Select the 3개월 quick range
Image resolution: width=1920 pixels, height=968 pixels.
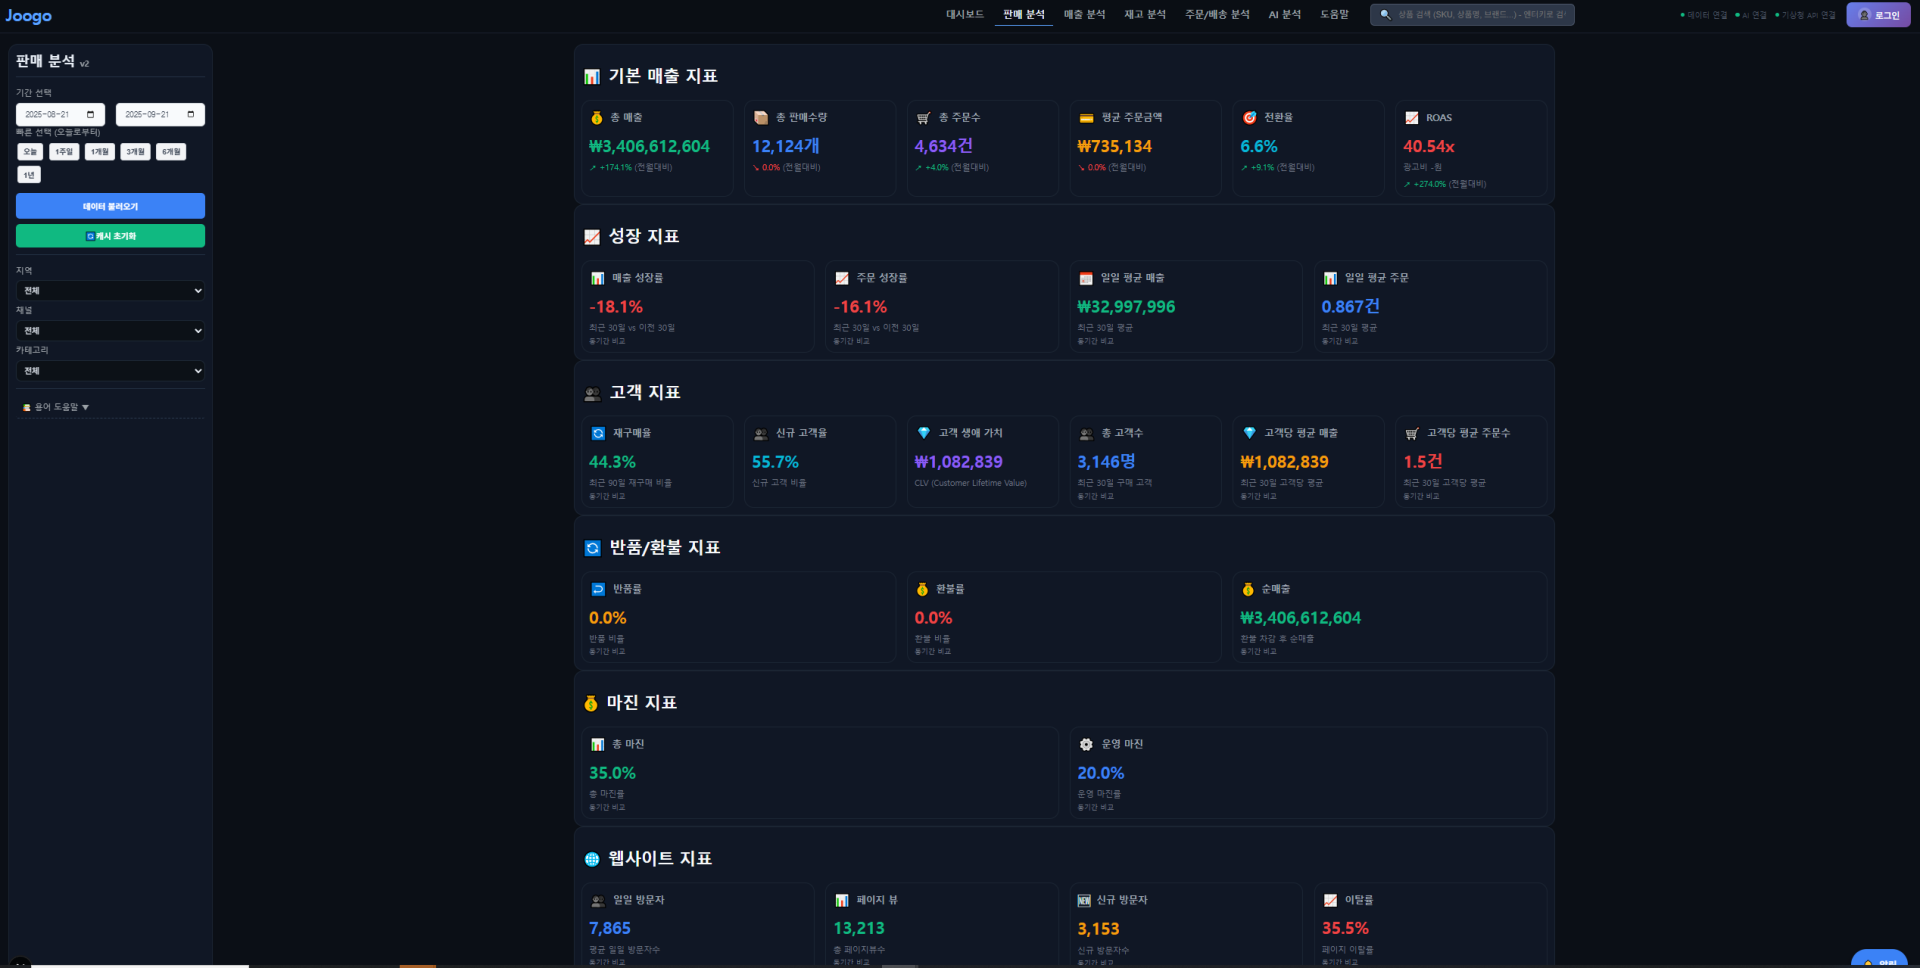click(135, 152)
